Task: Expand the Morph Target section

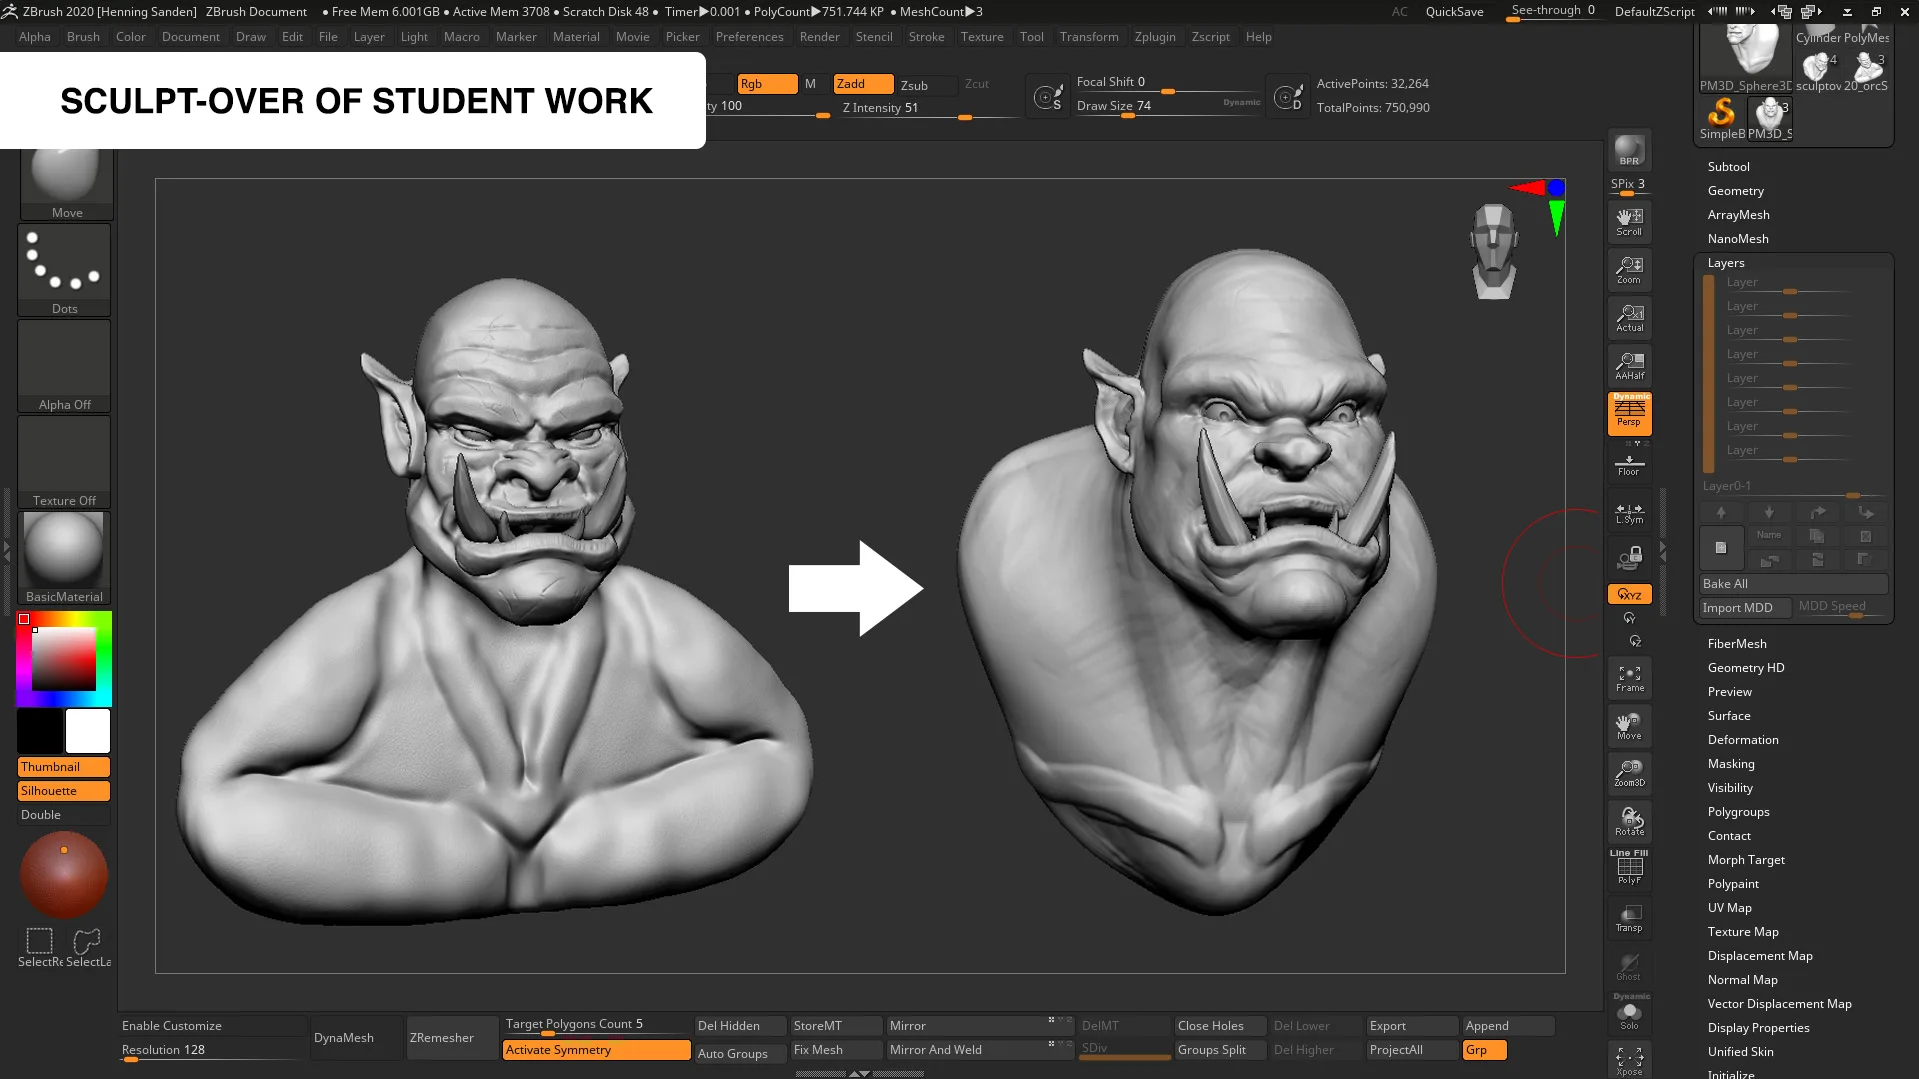Action: click(1745, 859)
